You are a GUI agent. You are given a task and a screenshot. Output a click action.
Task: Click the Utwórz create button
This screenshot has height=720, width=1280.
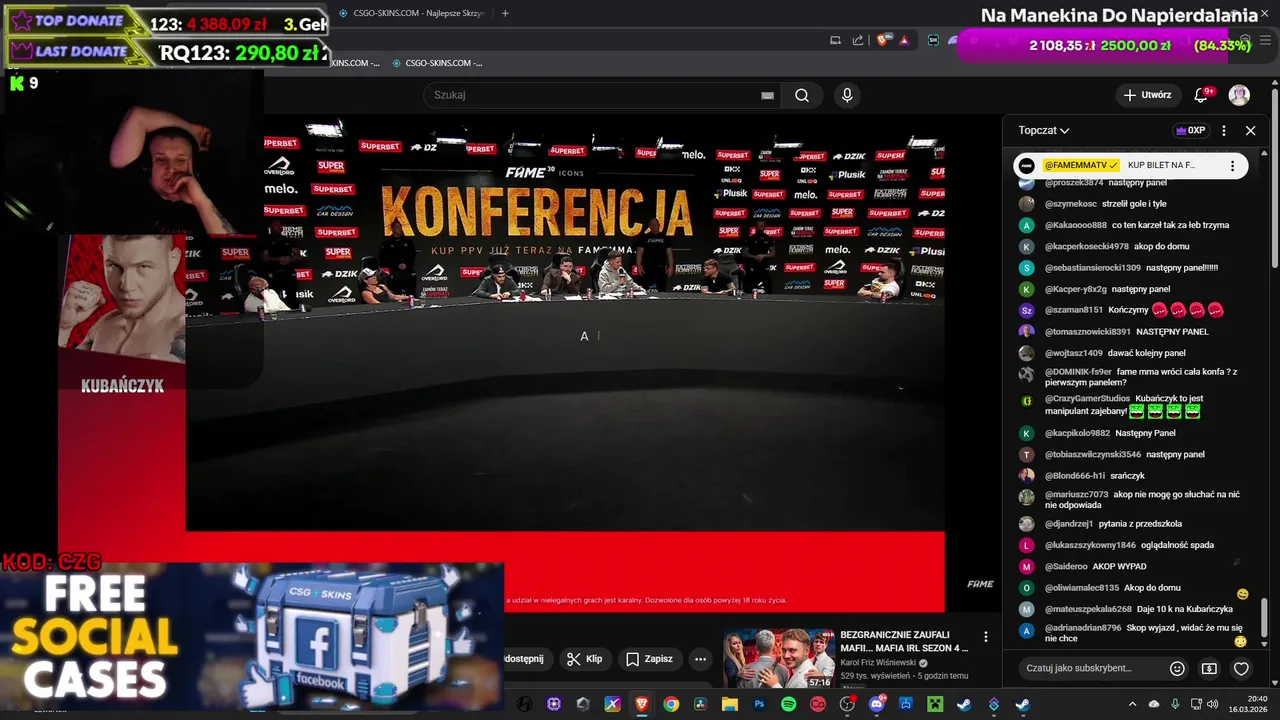pos(1147,95)
